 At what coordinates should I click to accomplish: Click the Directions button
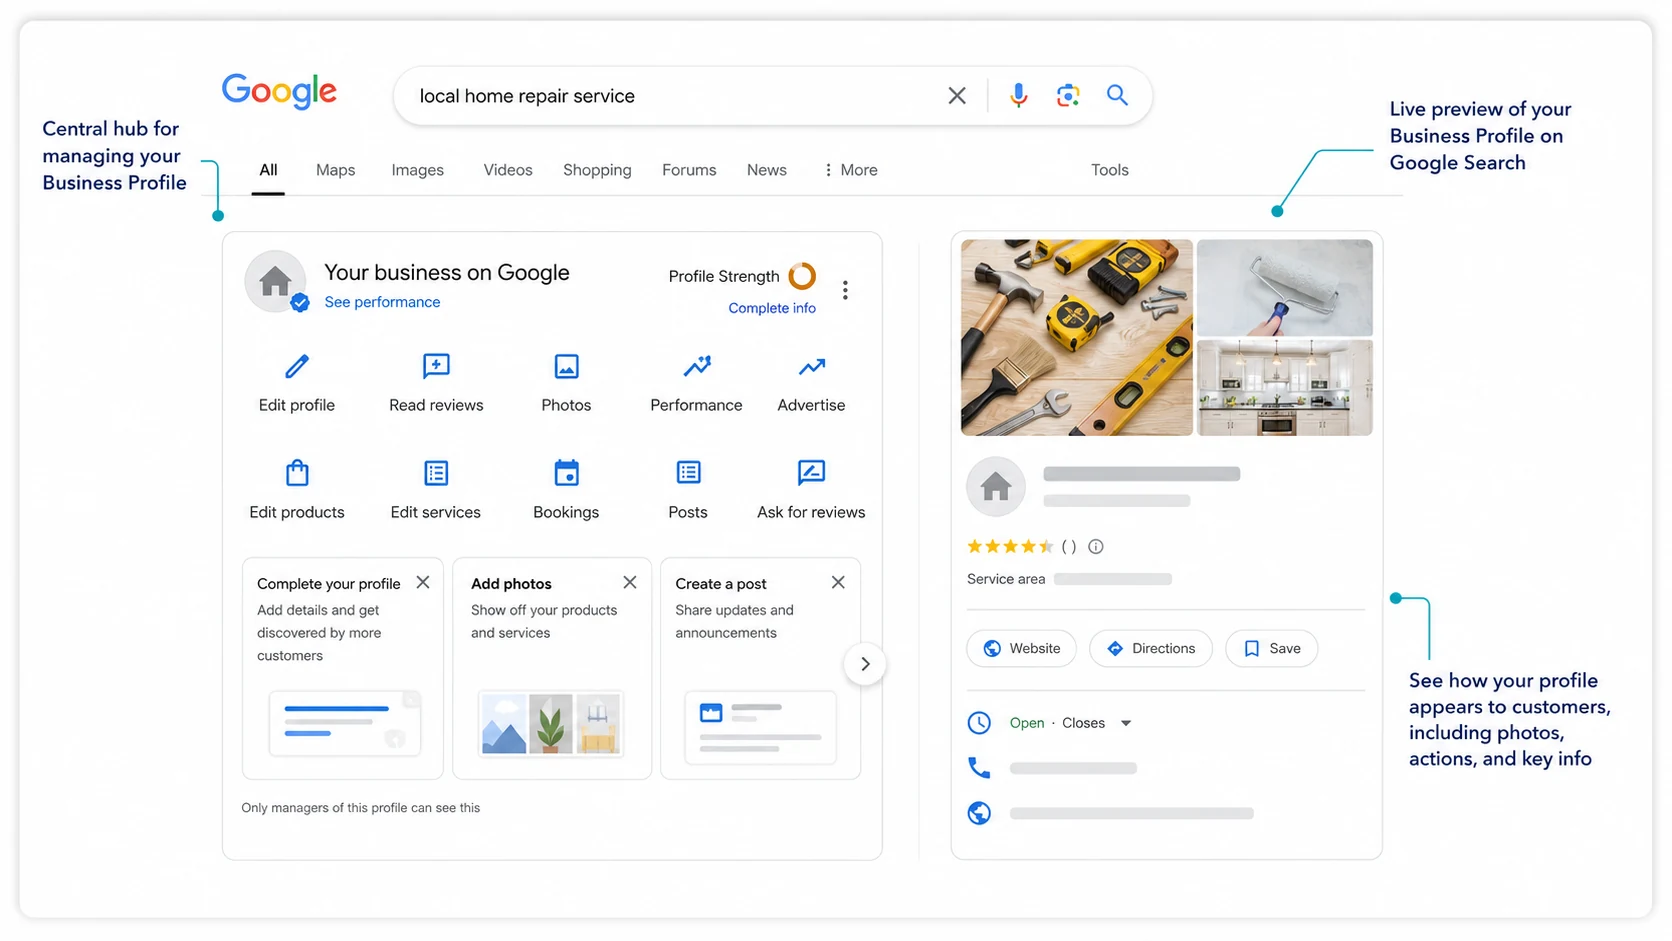[x=1150, y=648]
